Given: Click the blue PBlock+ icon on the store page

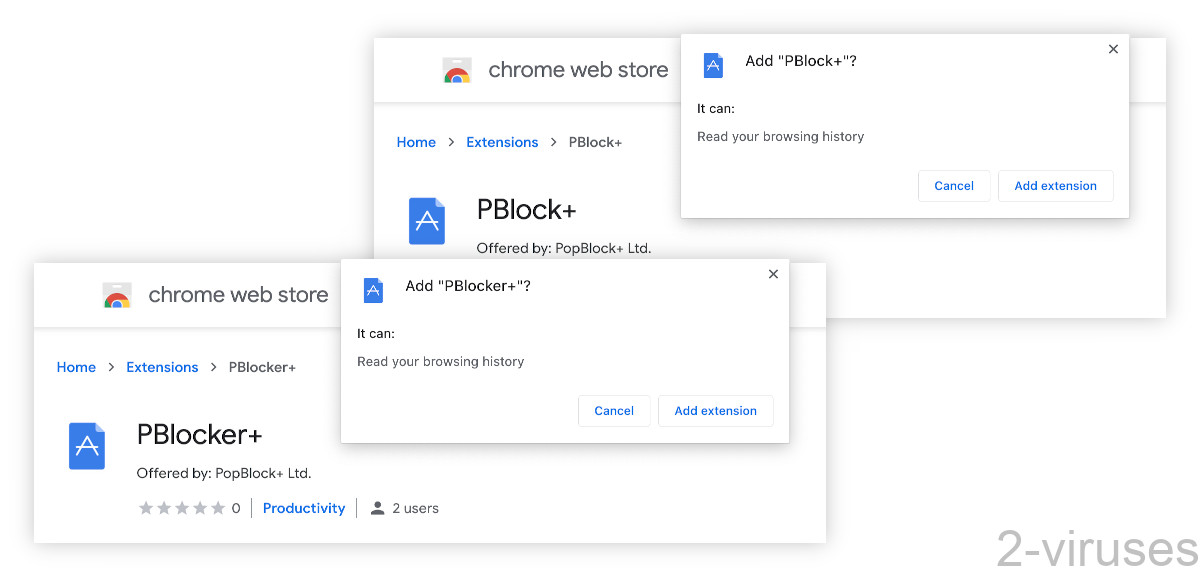Looking at the screenshot, I should click(427, 221).
